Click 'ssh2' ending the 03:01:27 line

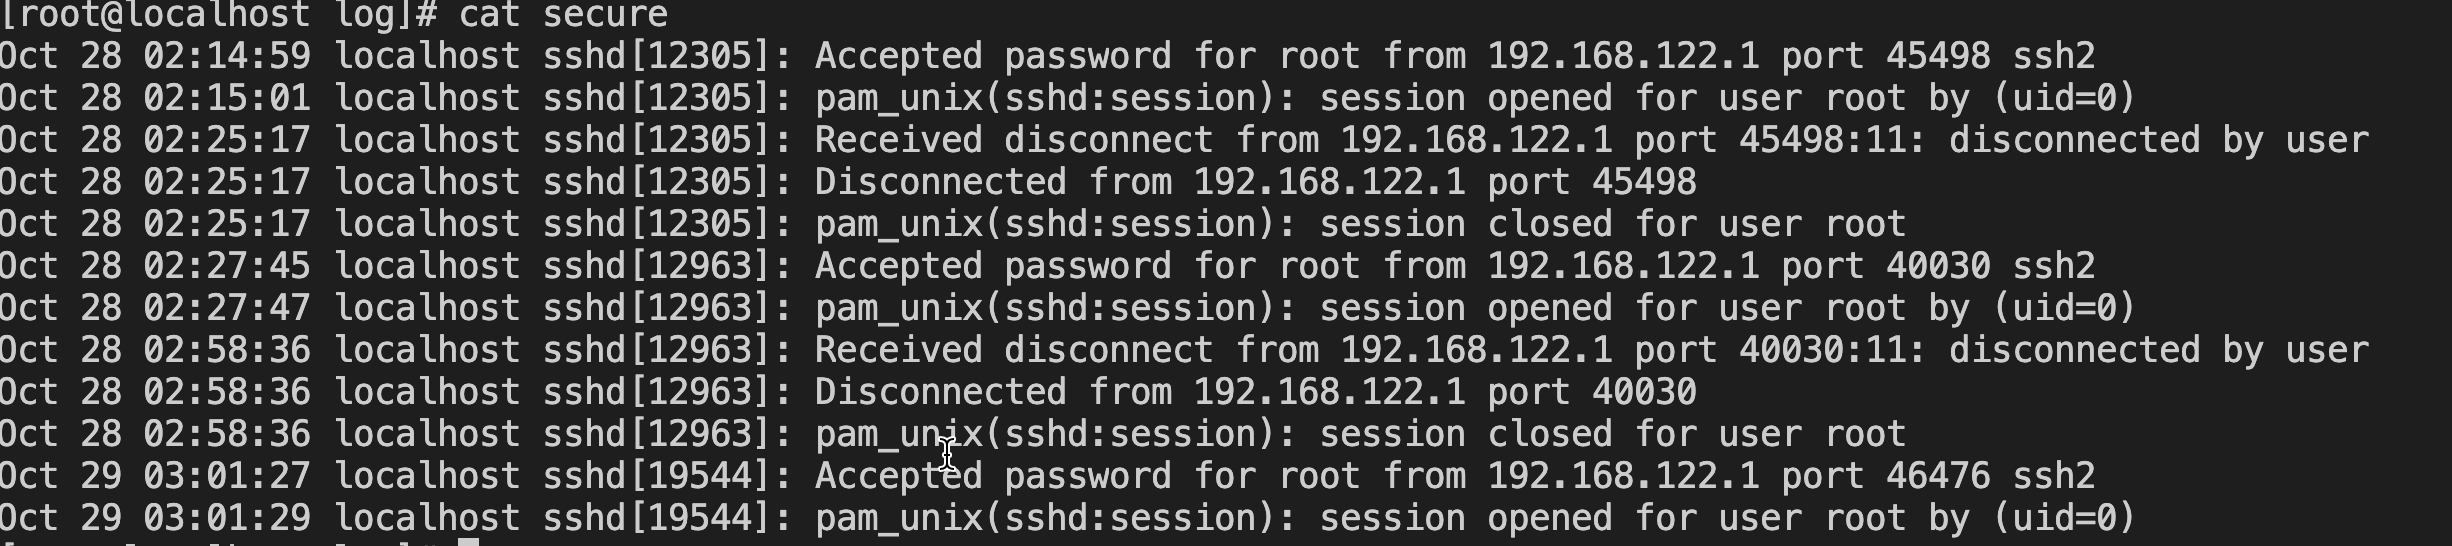click(x=2054, y=476)
